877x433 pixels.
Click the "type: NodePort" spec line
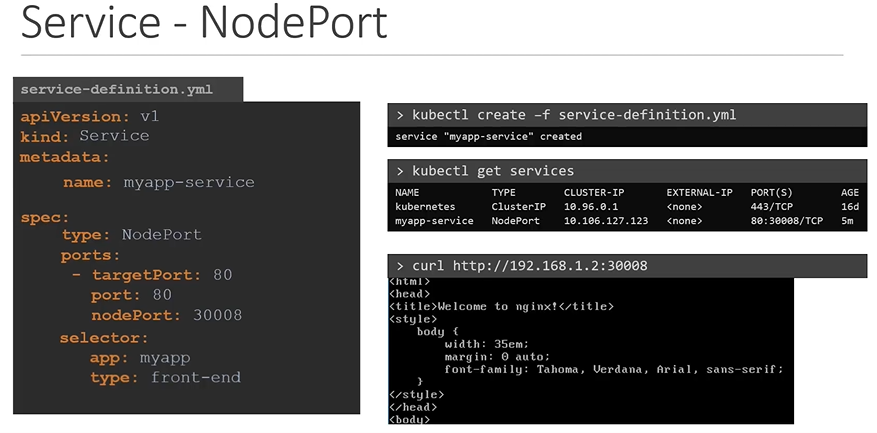coord(131,235)
